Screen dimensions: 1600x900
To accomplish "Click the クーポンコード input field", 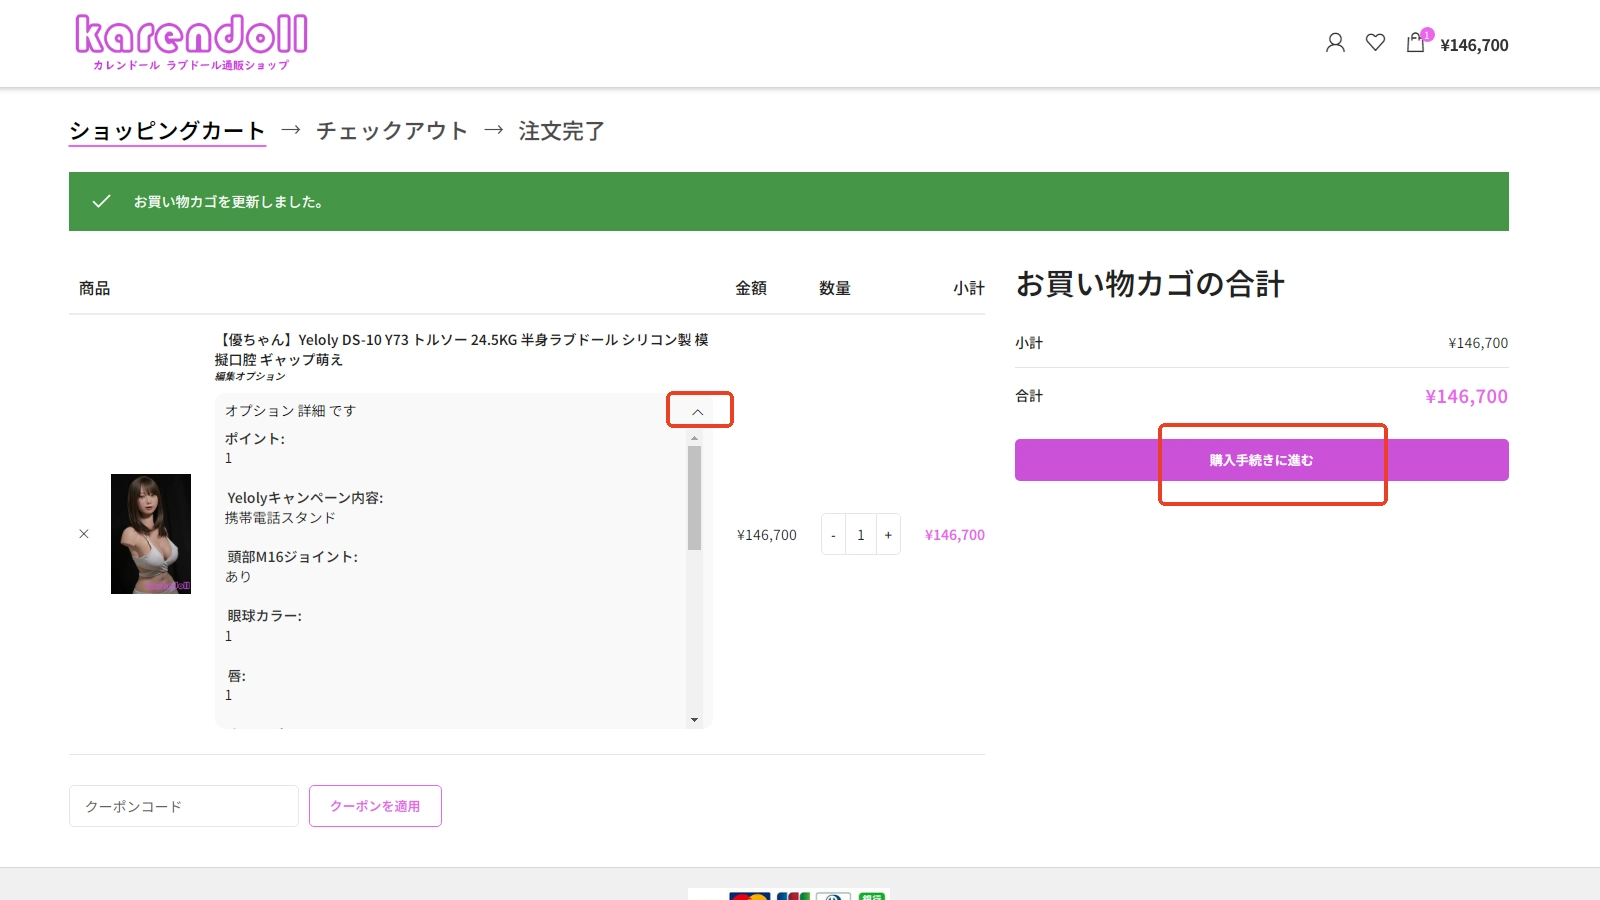I will pyautogui.click(x=184, y=806).
